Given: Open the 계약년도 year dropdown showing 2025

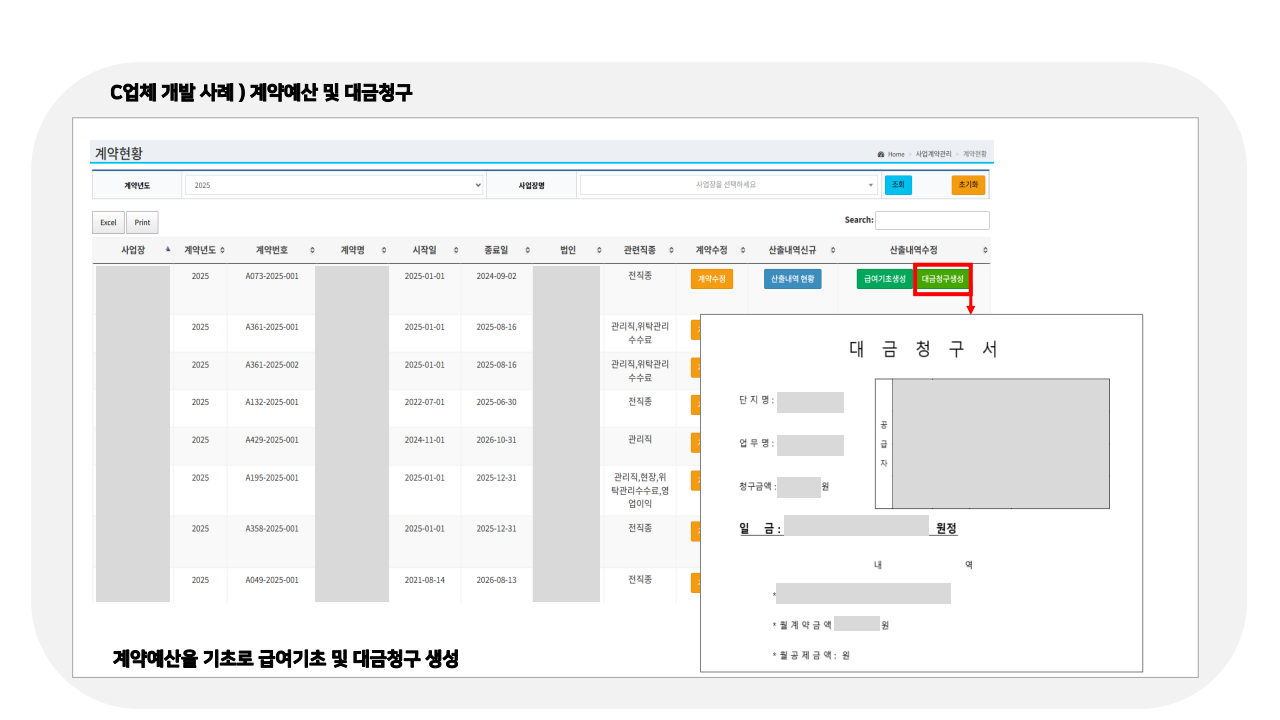Looking at the screenshot, I should point(330,184).
